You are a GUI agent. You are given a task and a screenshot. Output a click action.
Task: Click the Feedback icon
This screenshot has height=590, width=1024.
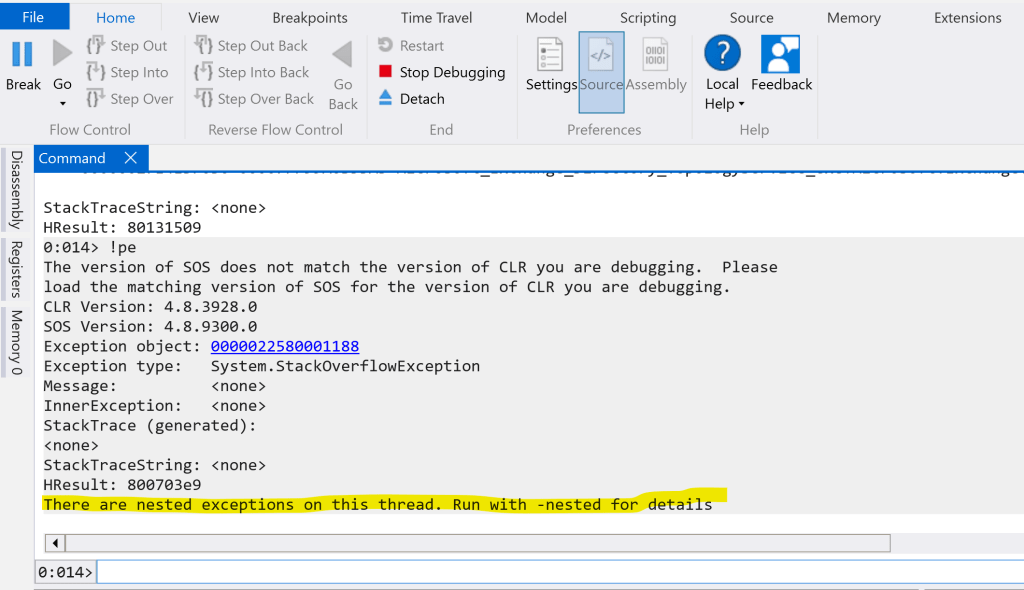pos(781,55)
